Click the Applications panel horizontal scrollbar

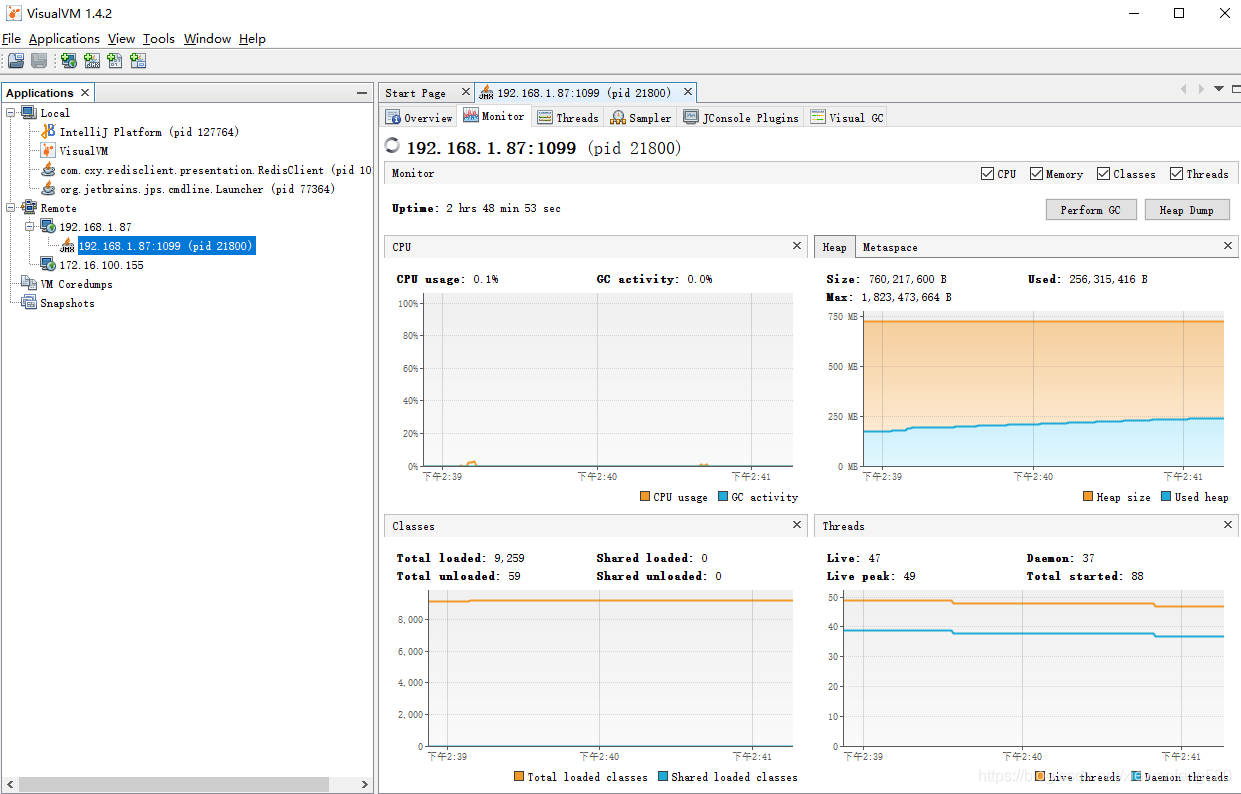coord(174,785)
